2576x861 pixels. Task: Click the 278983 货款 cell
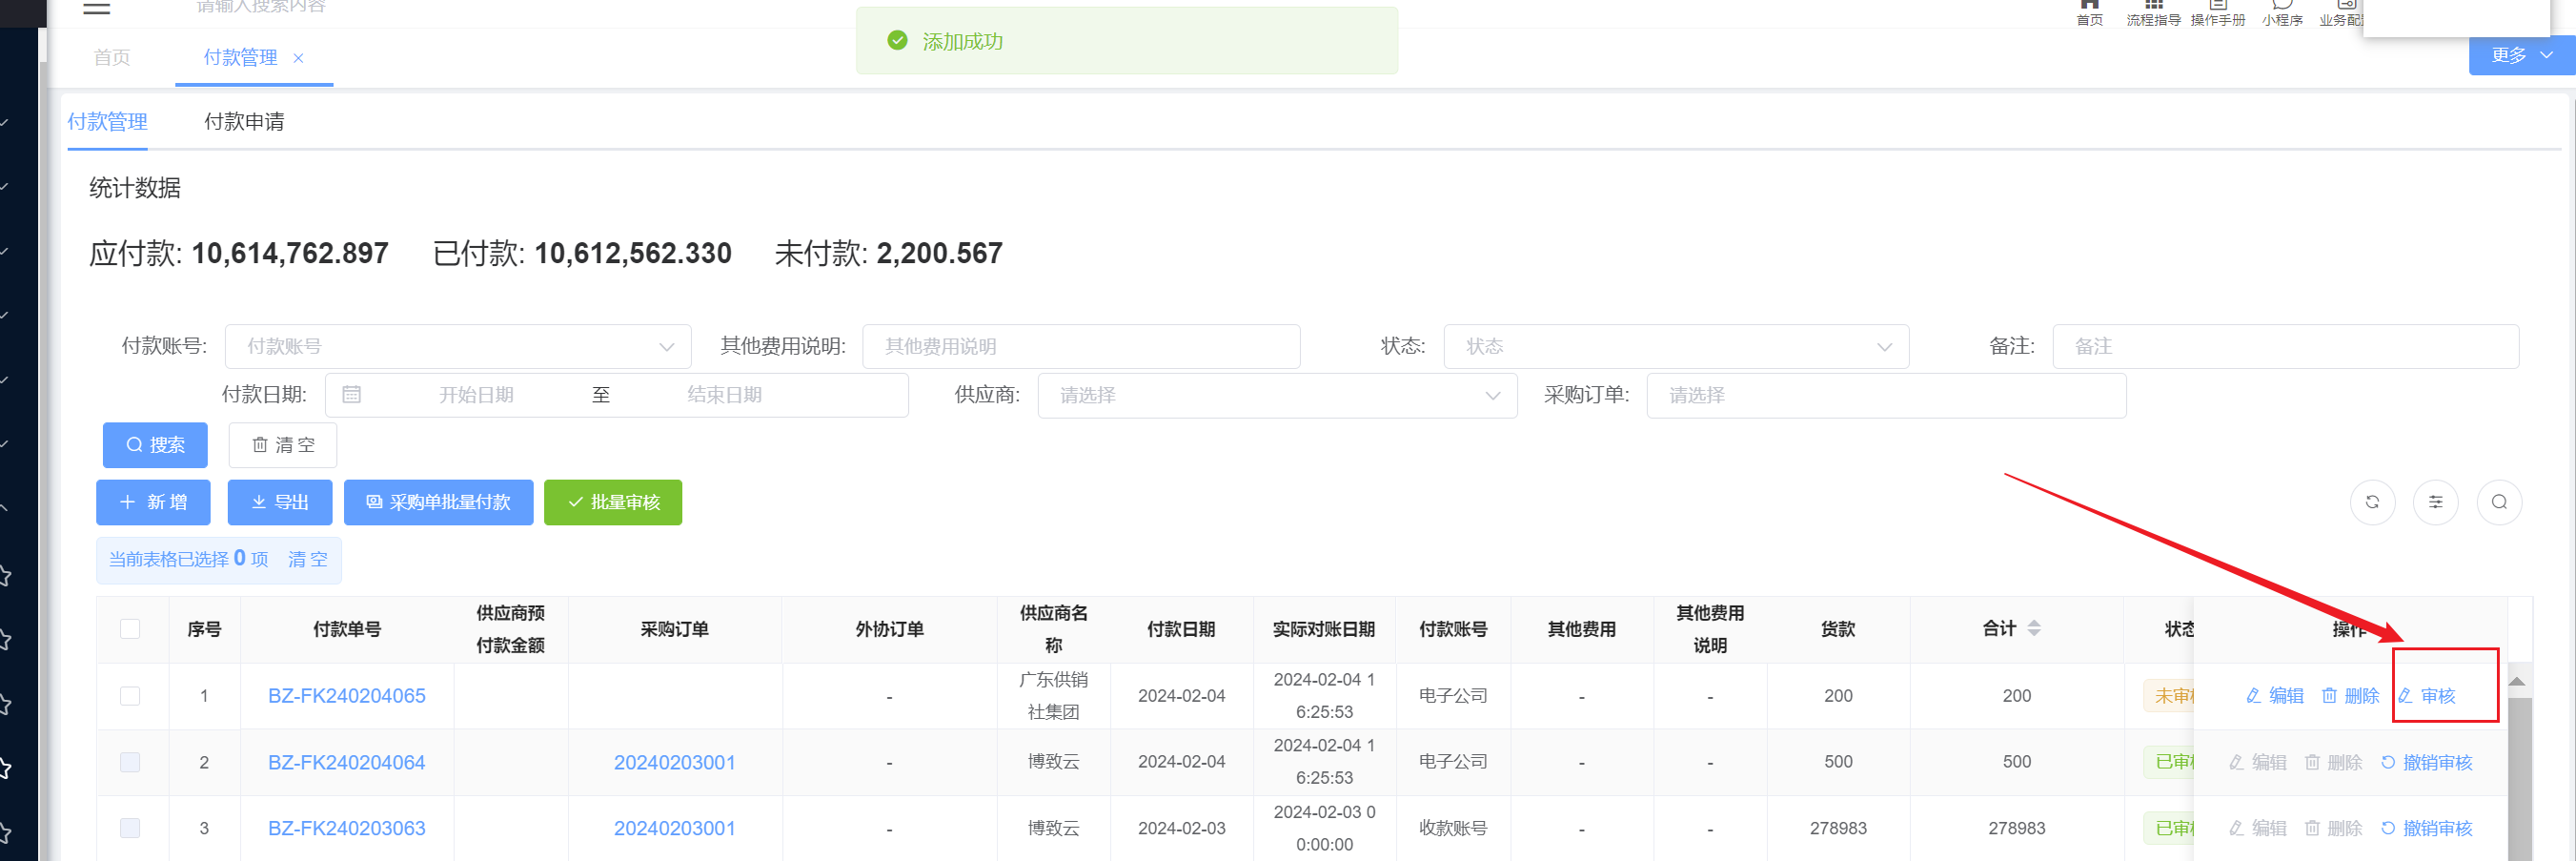pyautogui.click(x=1838, y=829)
